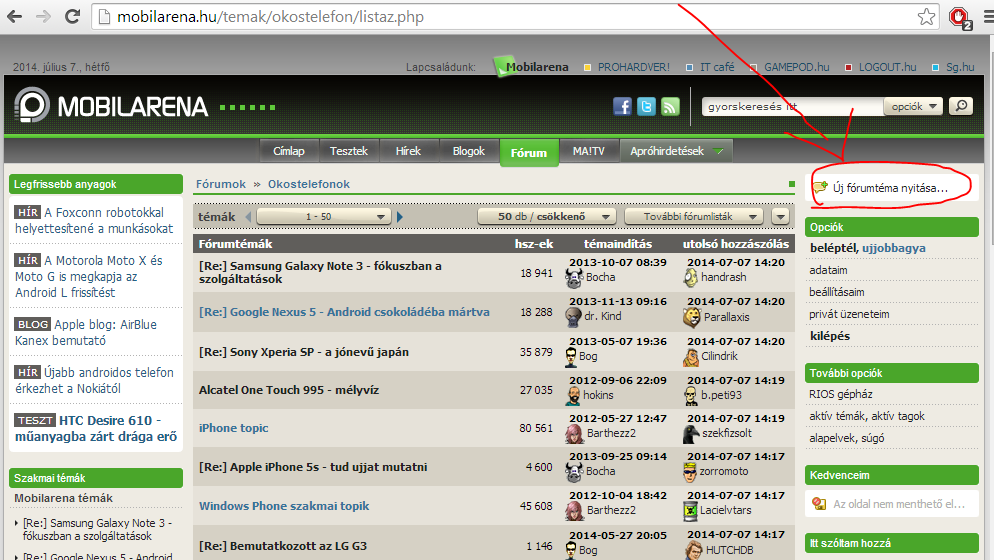Screen dimensions: 994x560
Task: Go to next topics page arrow
Action: pyautogui.click(x=400, y=217)
